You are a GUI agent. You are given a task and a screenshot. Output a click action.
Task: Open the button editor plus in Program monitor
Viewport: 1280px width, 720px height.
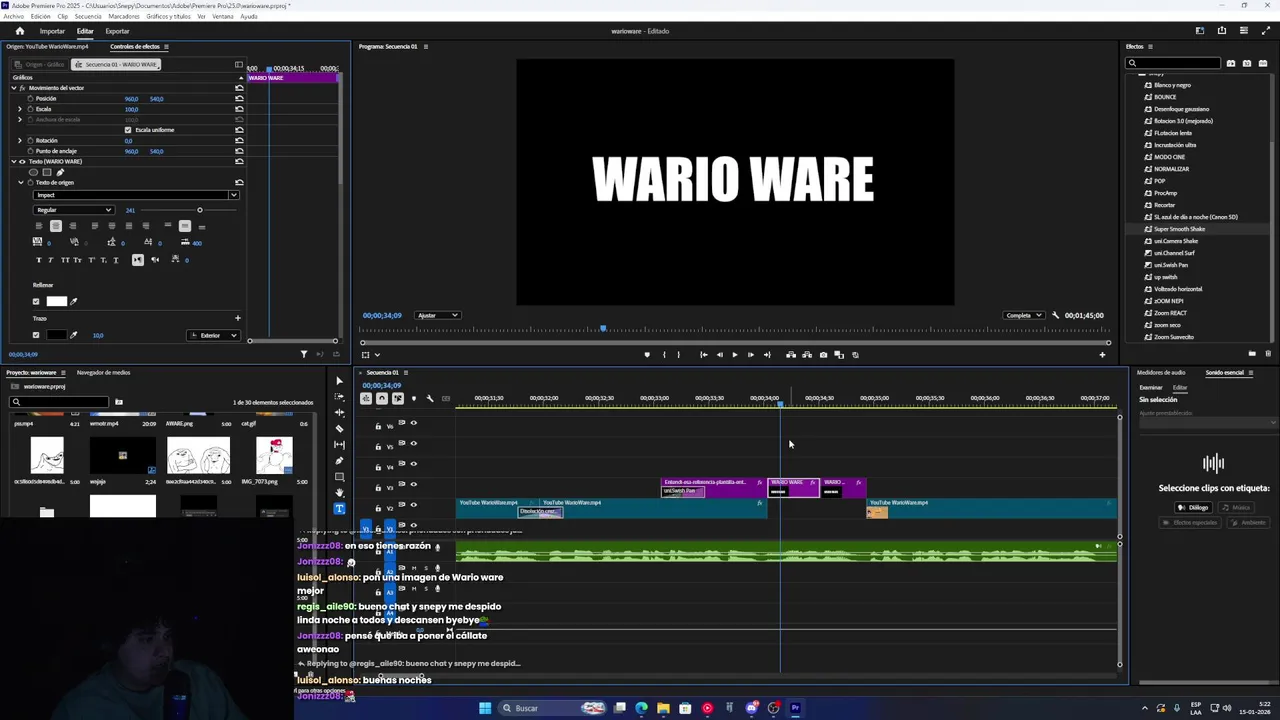tap(1102, 355)
